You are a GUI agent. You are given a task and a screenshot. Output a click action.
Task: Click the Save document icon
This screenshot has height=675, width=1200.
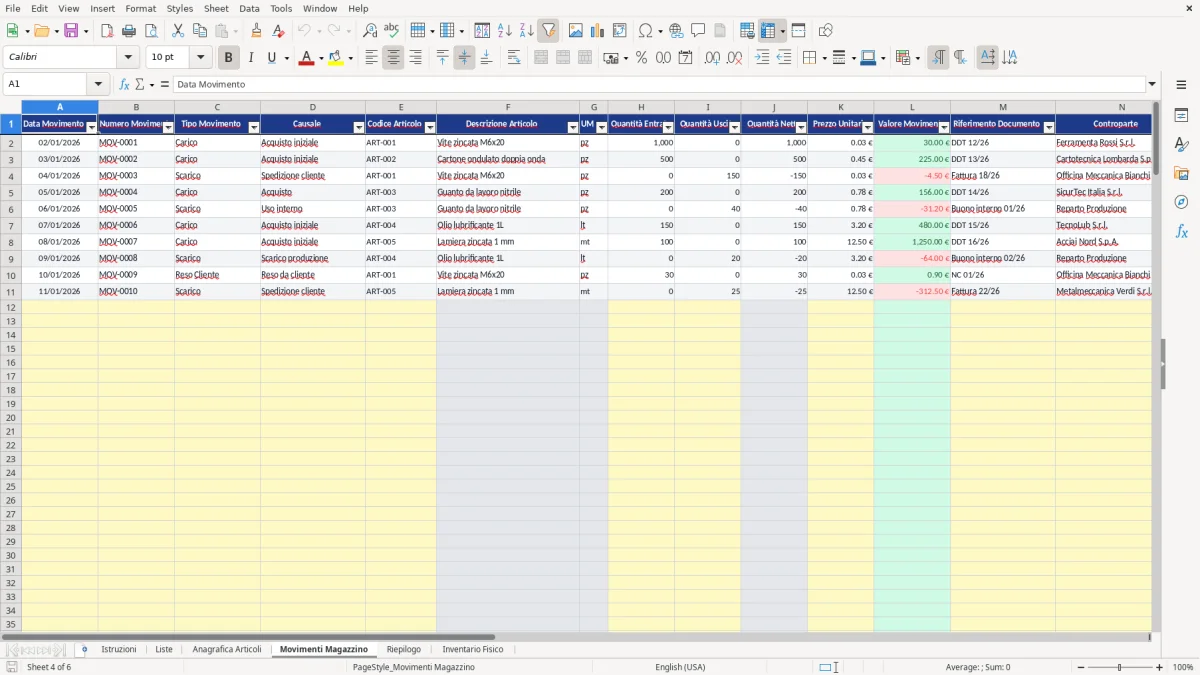(x=71, y=31)
